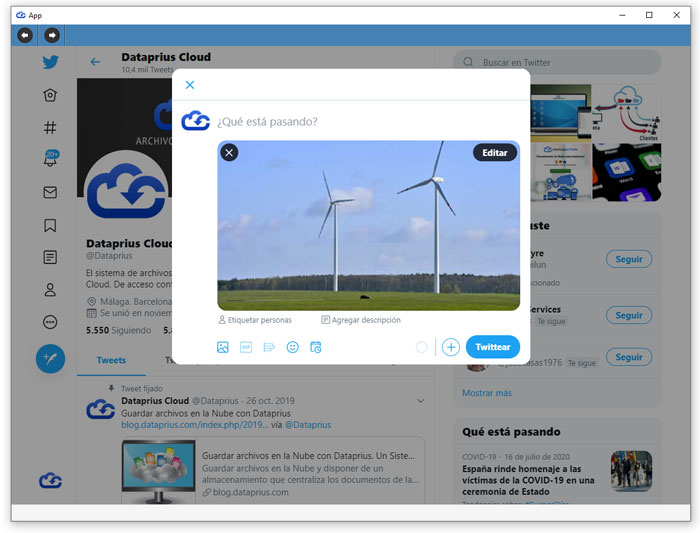
Task: Open the Home icon in sidebar
Action: 50,95
